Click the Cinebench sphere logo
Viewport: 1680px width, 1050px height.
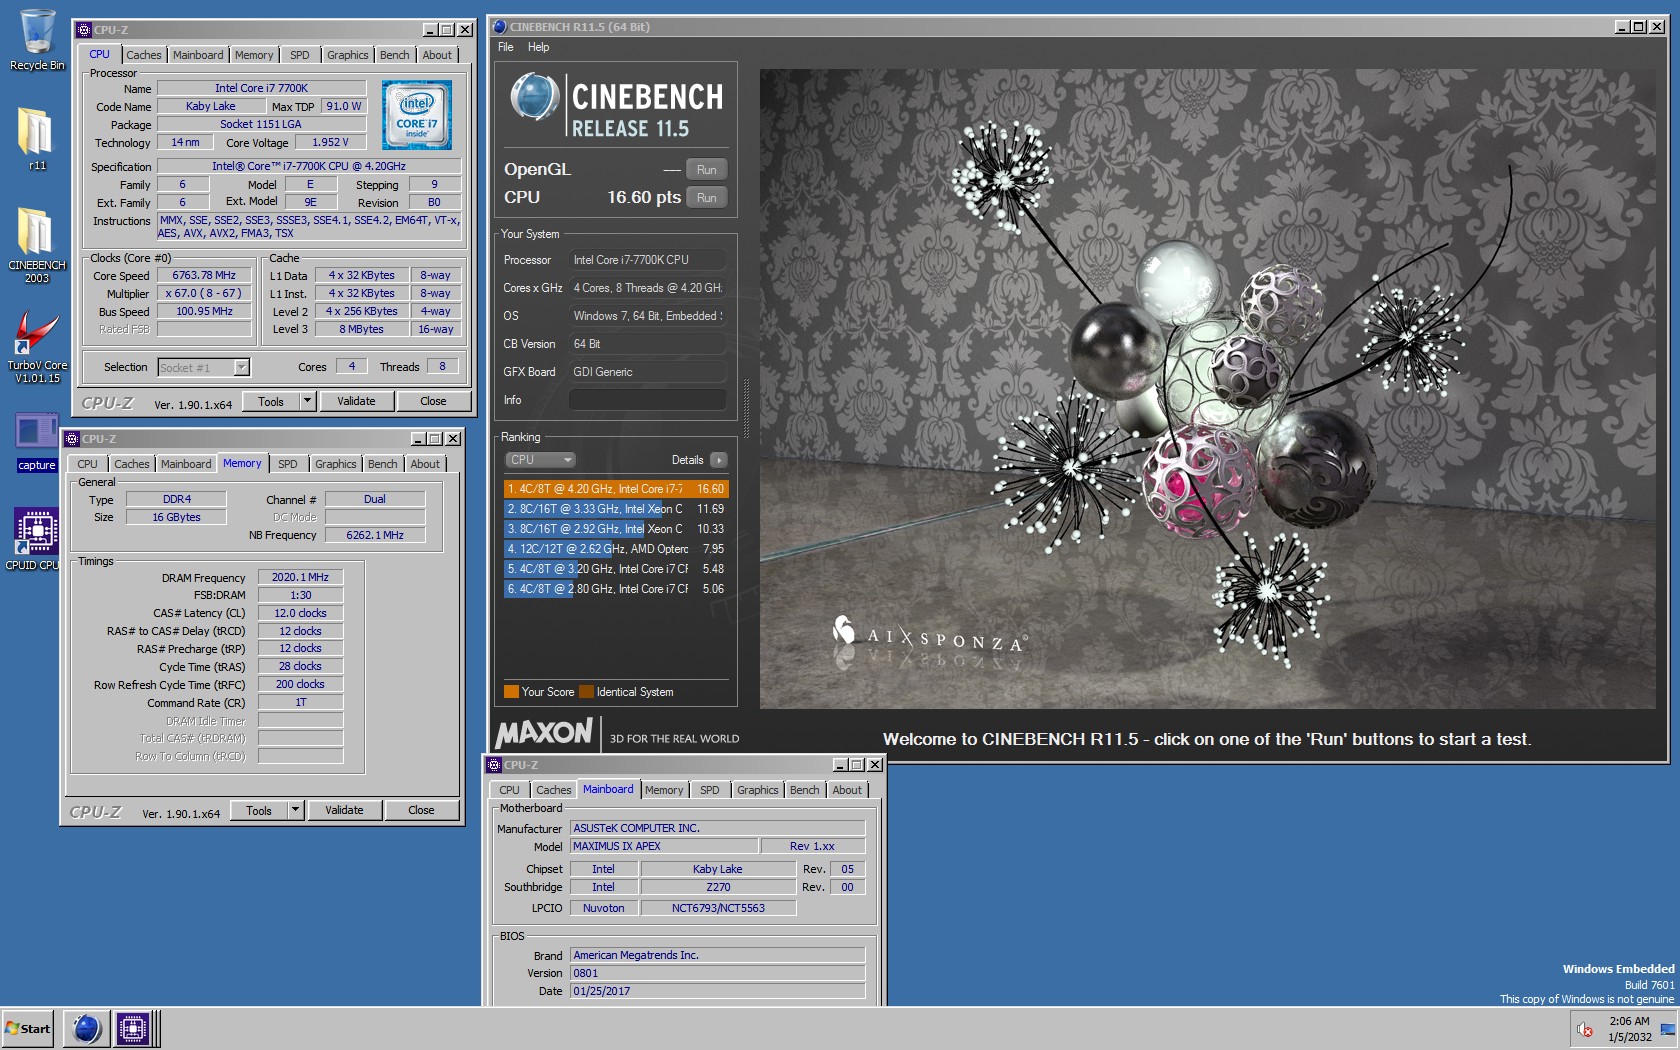pyautogui.click(x=535, y=98)
